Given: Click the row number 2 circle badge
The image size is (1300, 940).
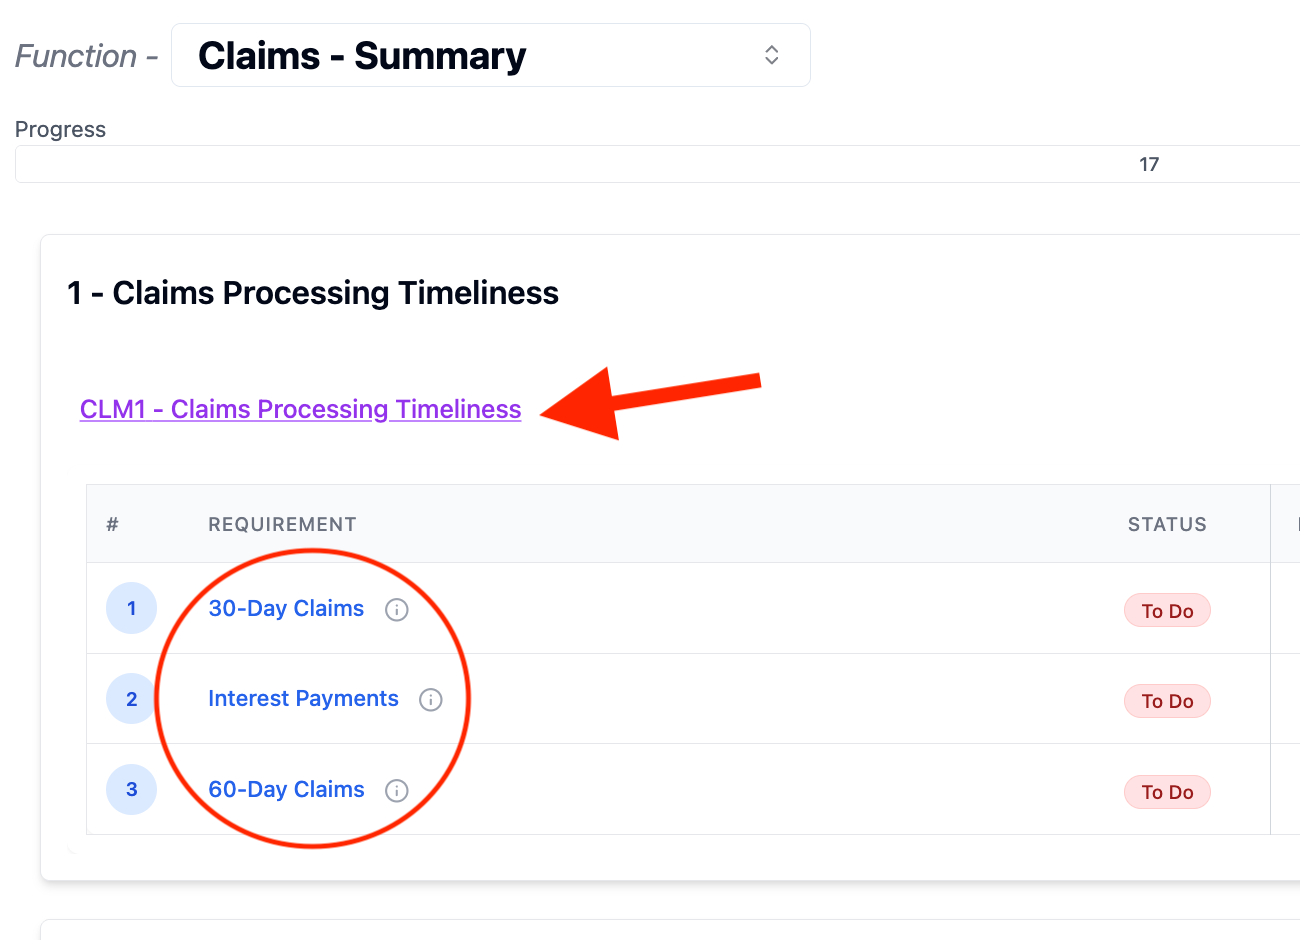Looking at the screenshot, I should coord(131,699).
